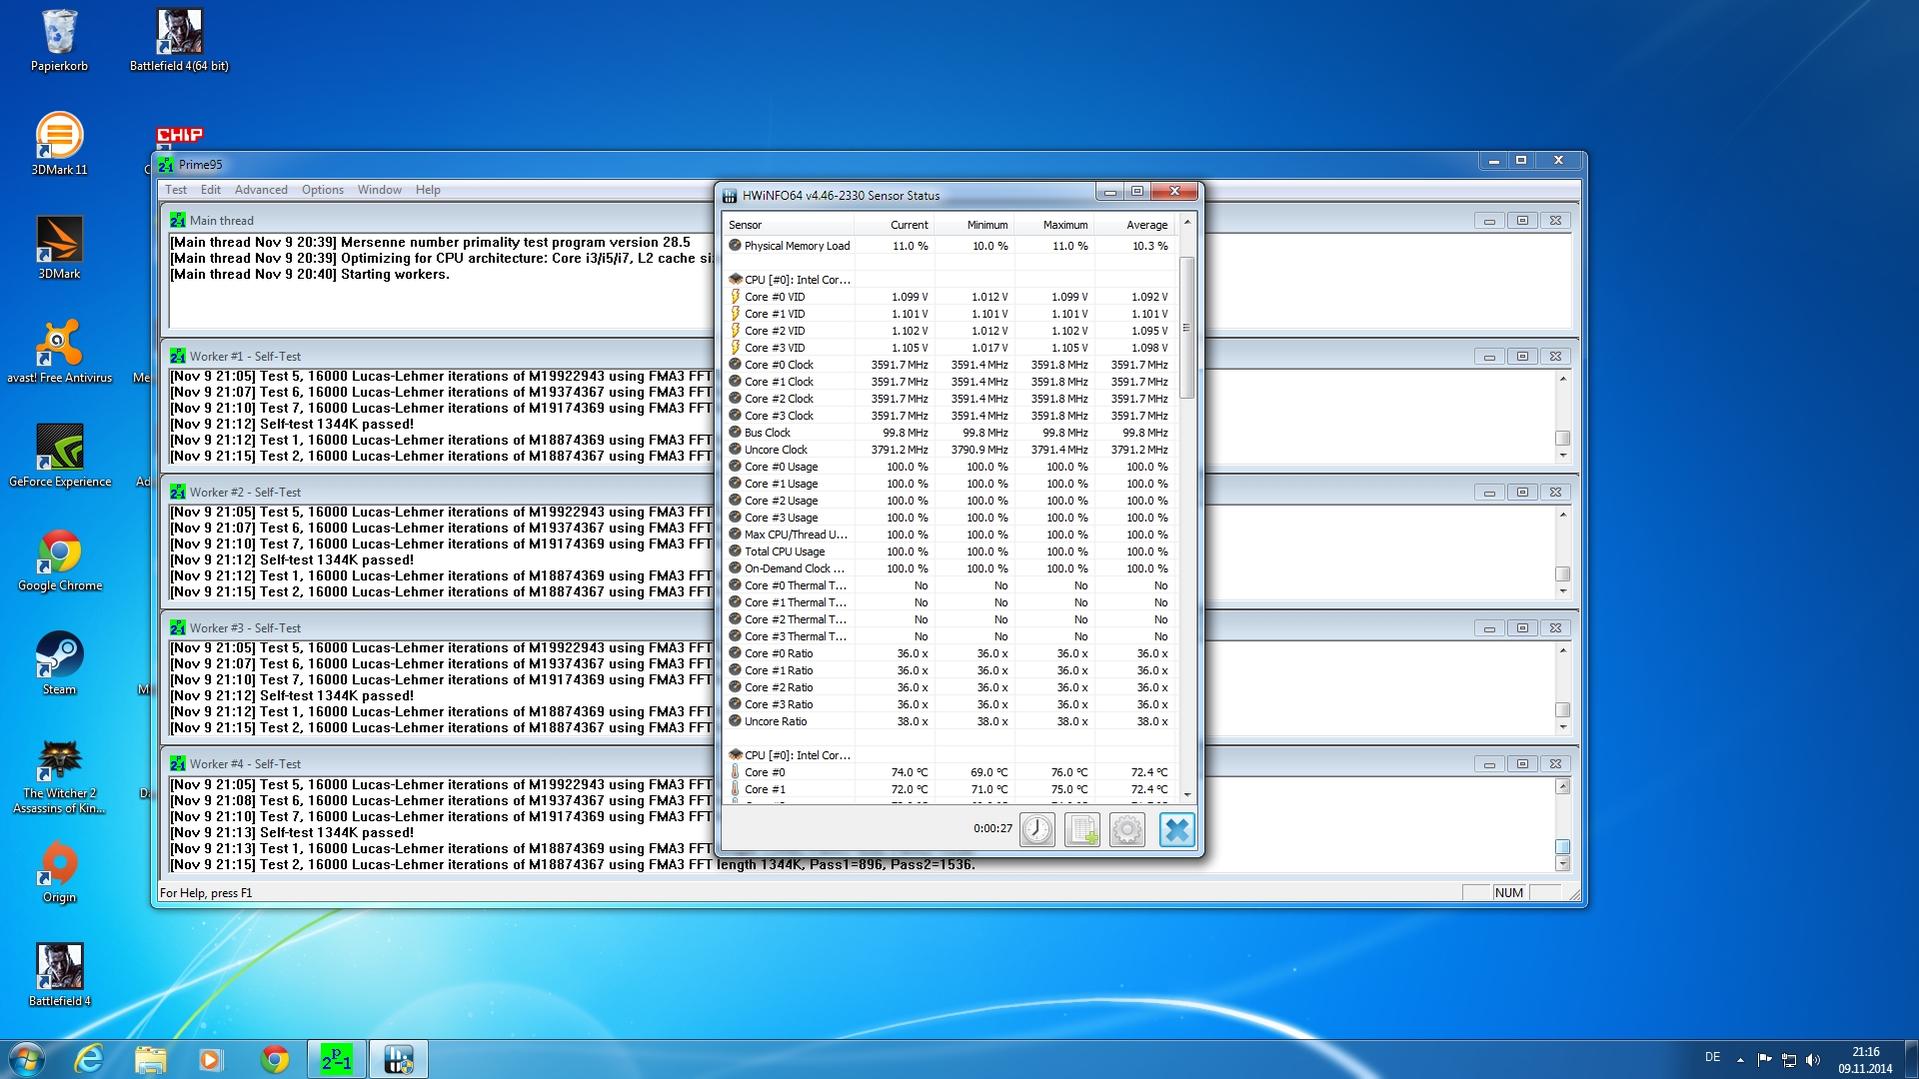Open the network icon in system tray
This screenshot has width=1919, height=1079.
[1789, 1059]
